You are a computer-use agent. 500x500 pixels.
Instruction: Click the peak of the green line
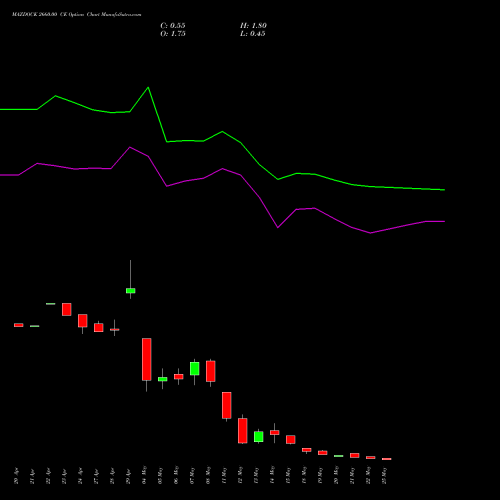[148, 88]
